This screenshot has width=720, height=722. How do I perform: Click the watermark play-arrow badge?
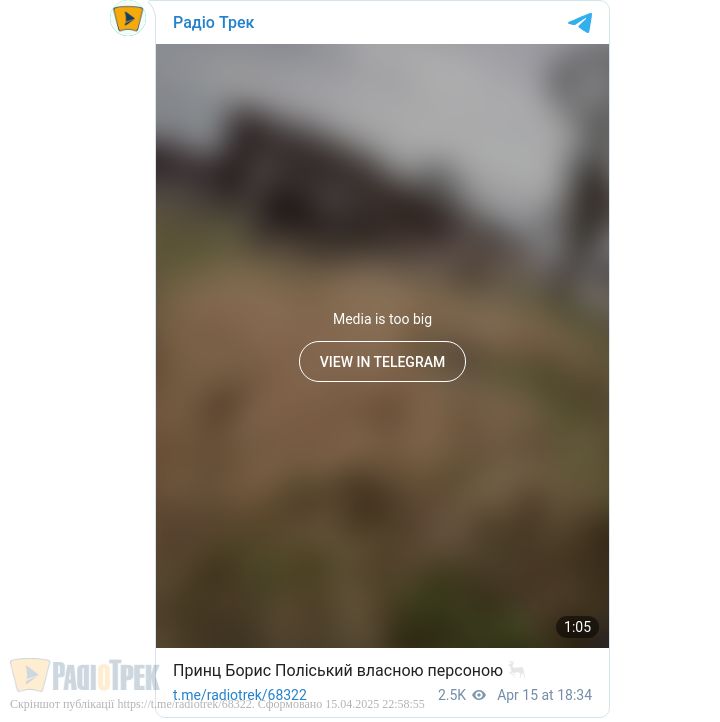coord(30,675)
